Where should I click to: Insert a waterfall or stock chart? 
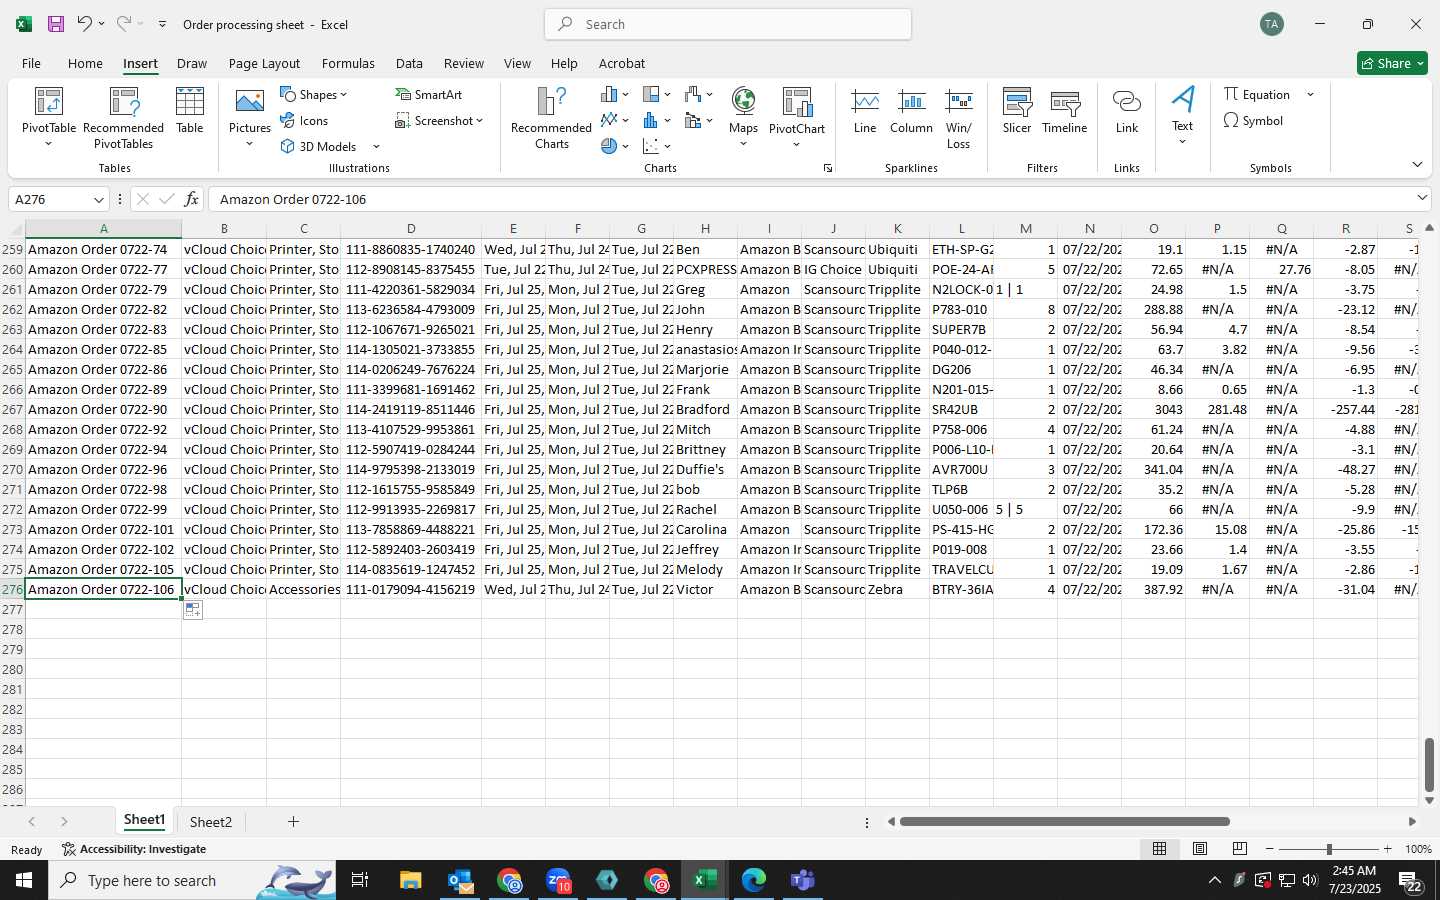coord(698,95)
